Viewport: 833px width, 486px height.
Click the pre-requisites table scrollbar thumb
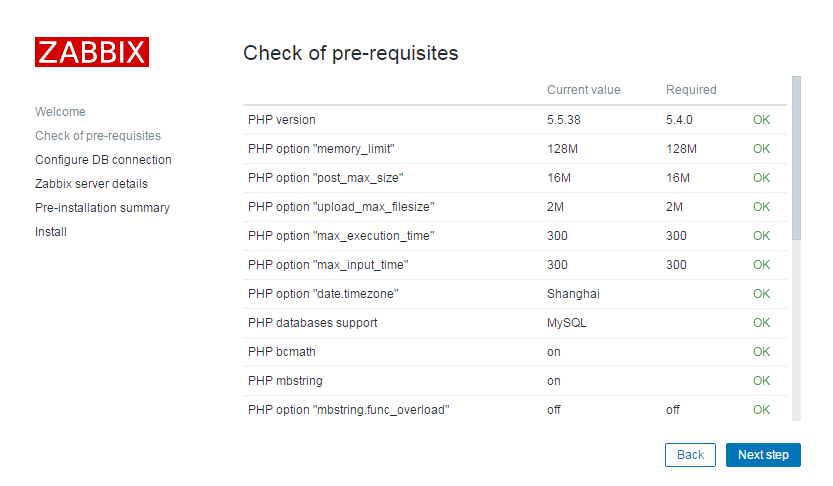[796, 158]
